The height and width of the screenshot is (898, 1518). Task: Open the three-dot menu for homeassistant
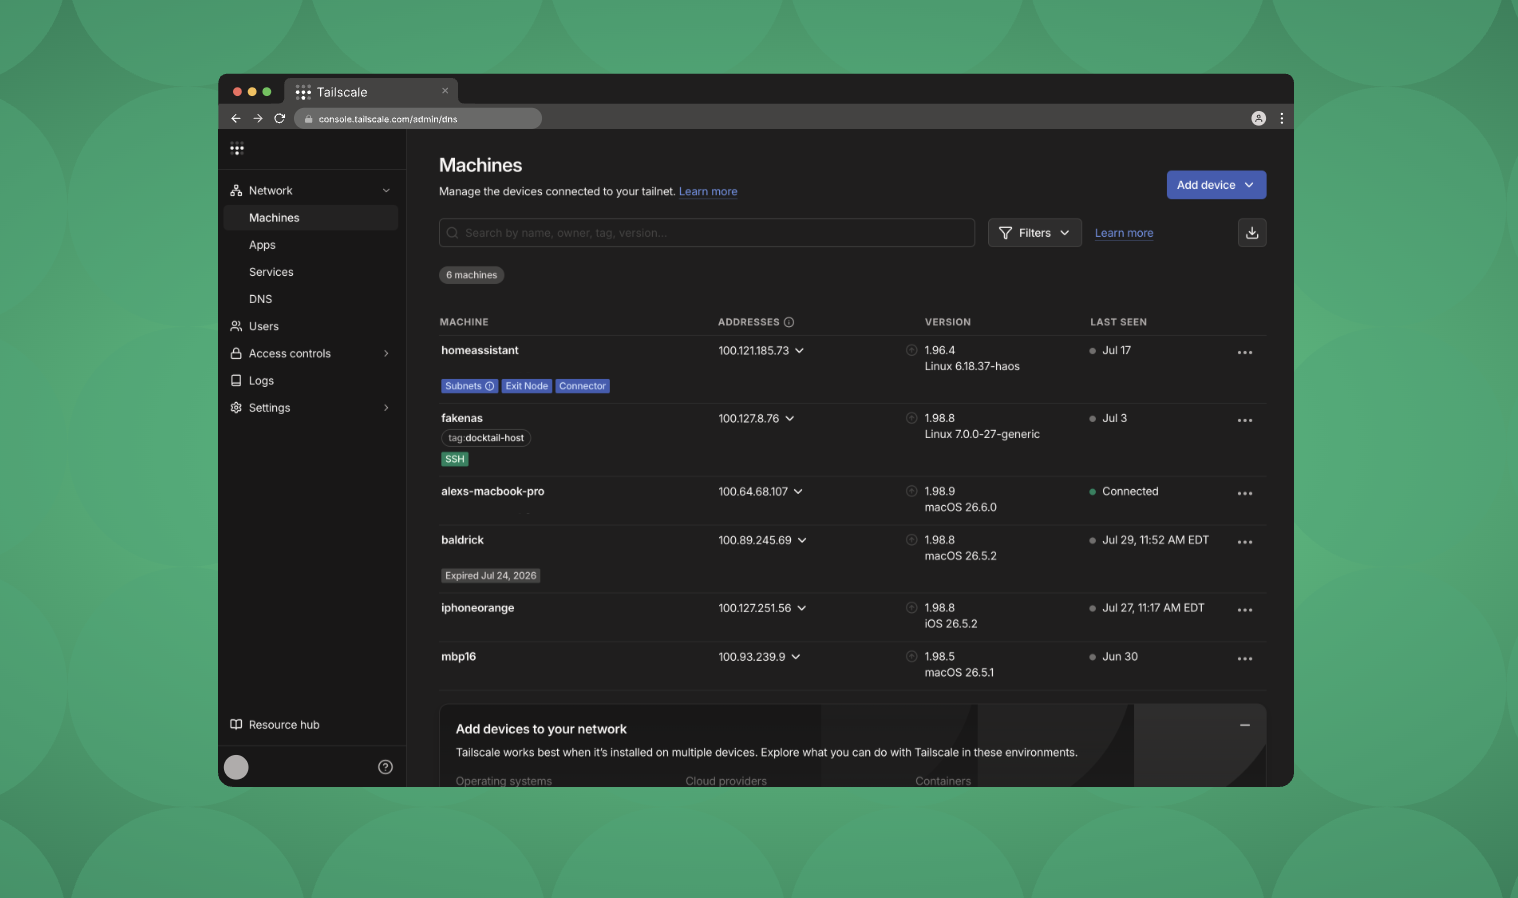point(1245,352)
